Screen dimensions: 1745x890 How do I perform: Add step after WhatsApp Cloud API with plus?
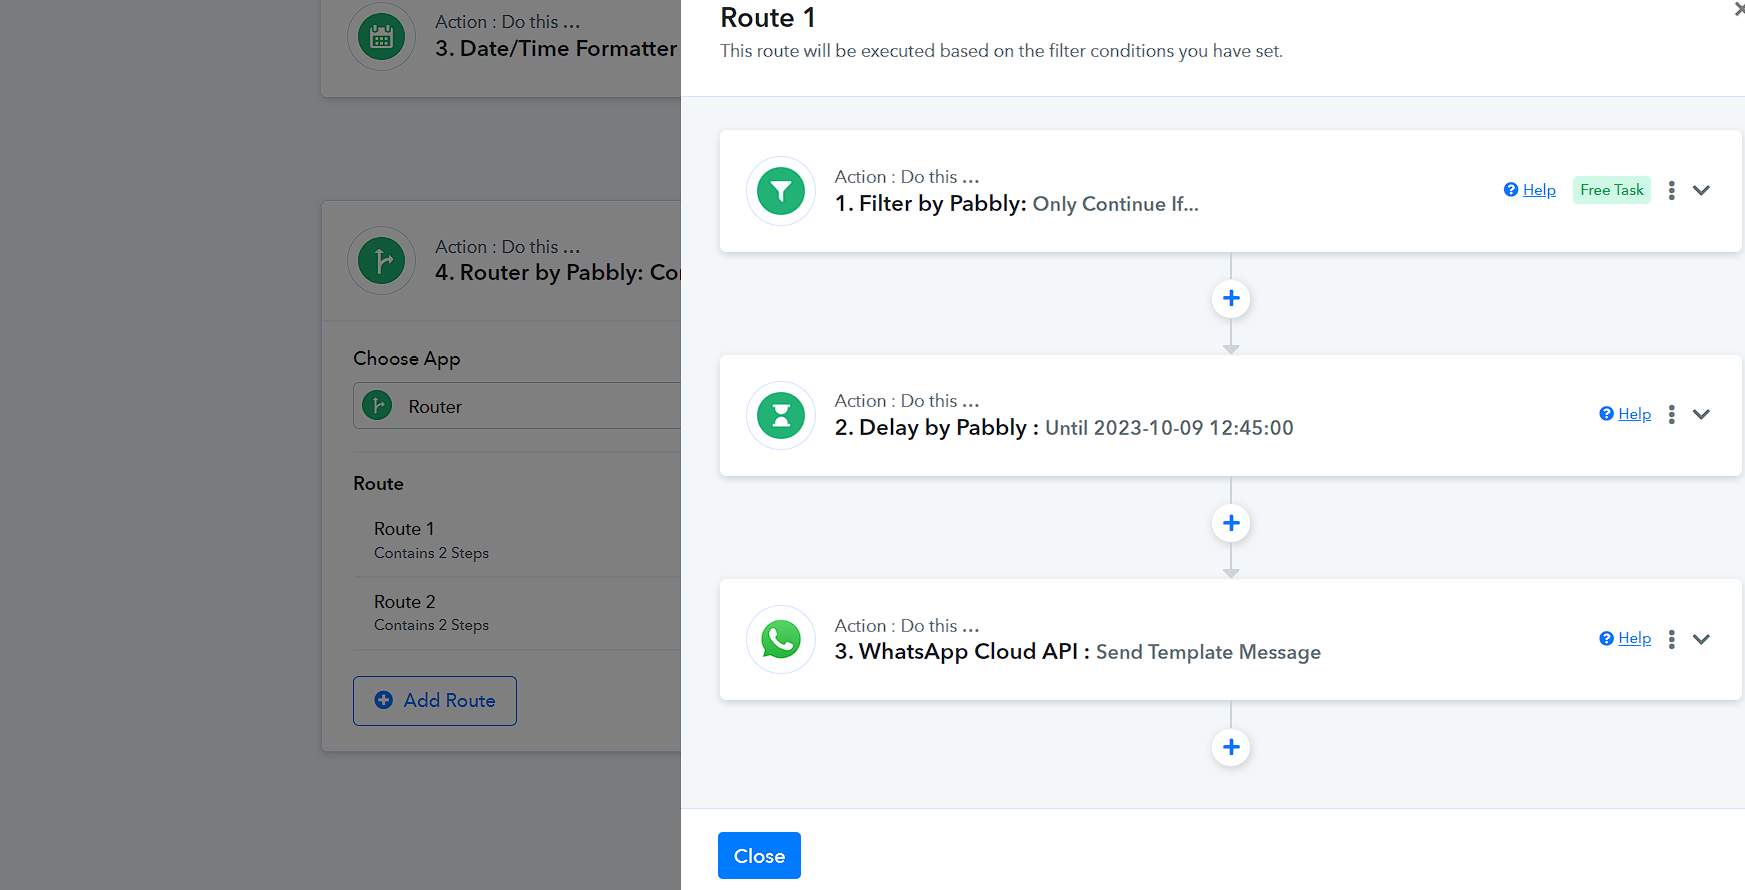pos(1231,747)
